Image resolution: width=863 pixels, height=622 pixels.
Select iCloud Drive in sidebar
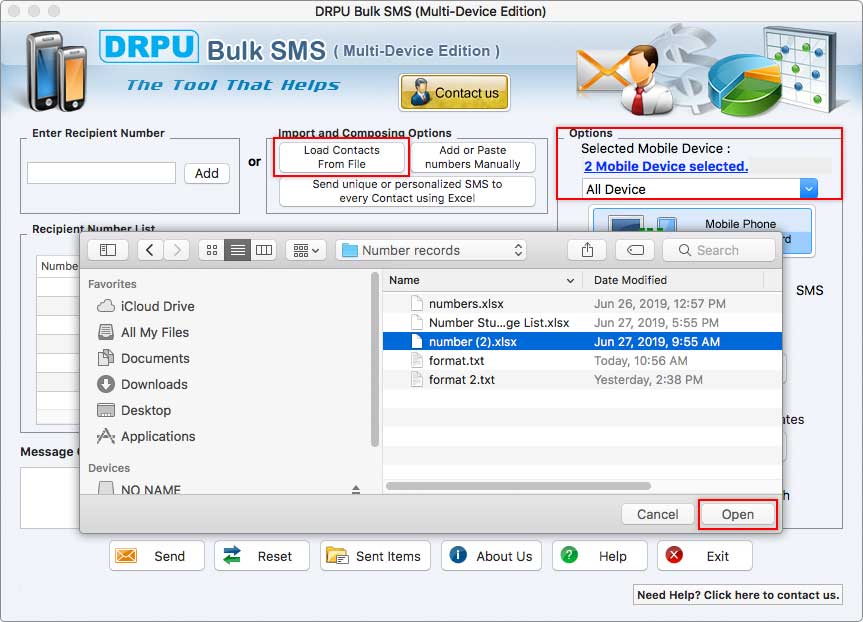(x=146, y=306)
